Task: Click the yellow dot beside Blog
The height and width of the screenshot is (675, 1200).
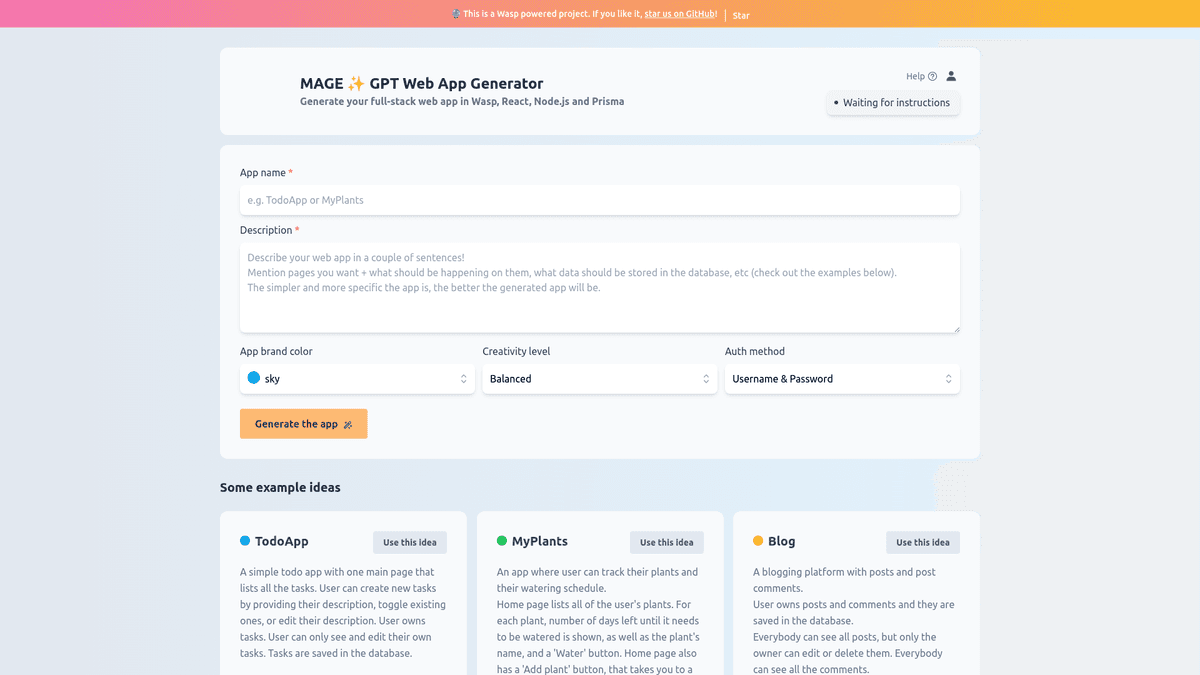Action: [758, 541]
